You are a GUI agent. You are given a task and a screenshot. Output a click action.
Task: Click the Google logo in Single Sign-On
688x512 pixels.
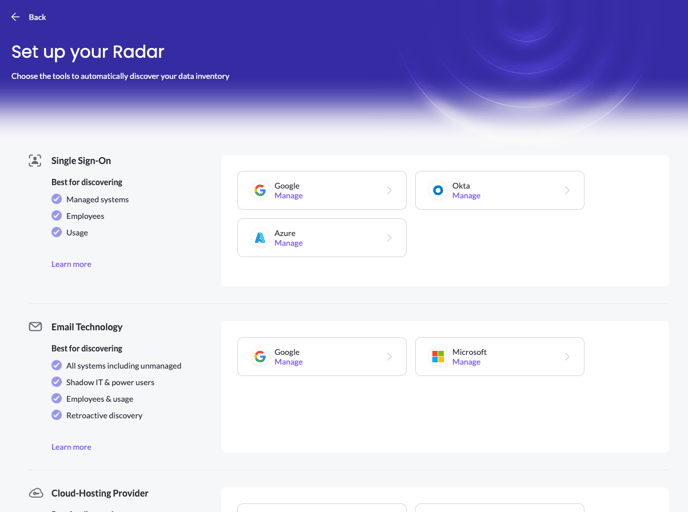(x=260, y=190)
